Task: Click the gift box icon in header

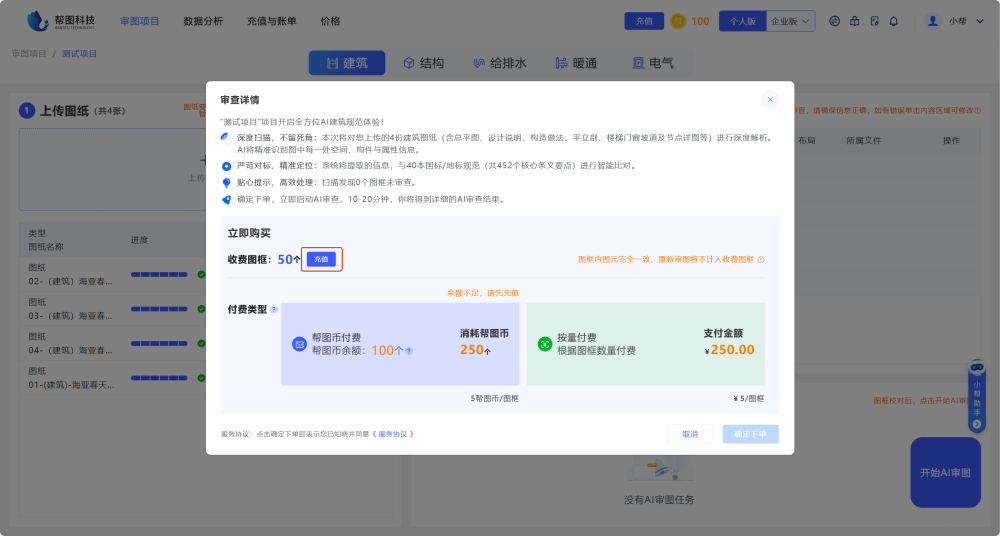Action: click(853, 21)
